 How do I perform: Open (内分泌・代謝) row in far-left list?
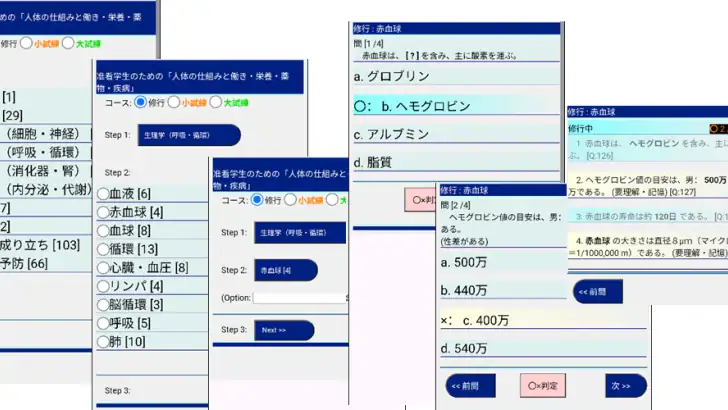tap(46, 190)
